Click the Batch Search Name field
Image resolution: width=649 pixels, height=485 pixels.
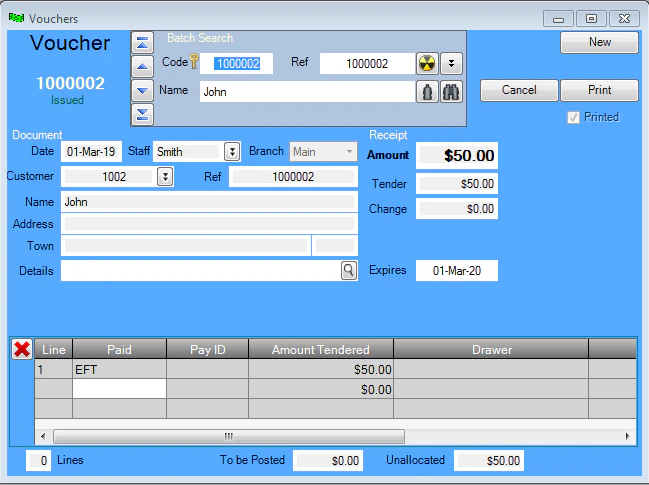pos(307,91)
